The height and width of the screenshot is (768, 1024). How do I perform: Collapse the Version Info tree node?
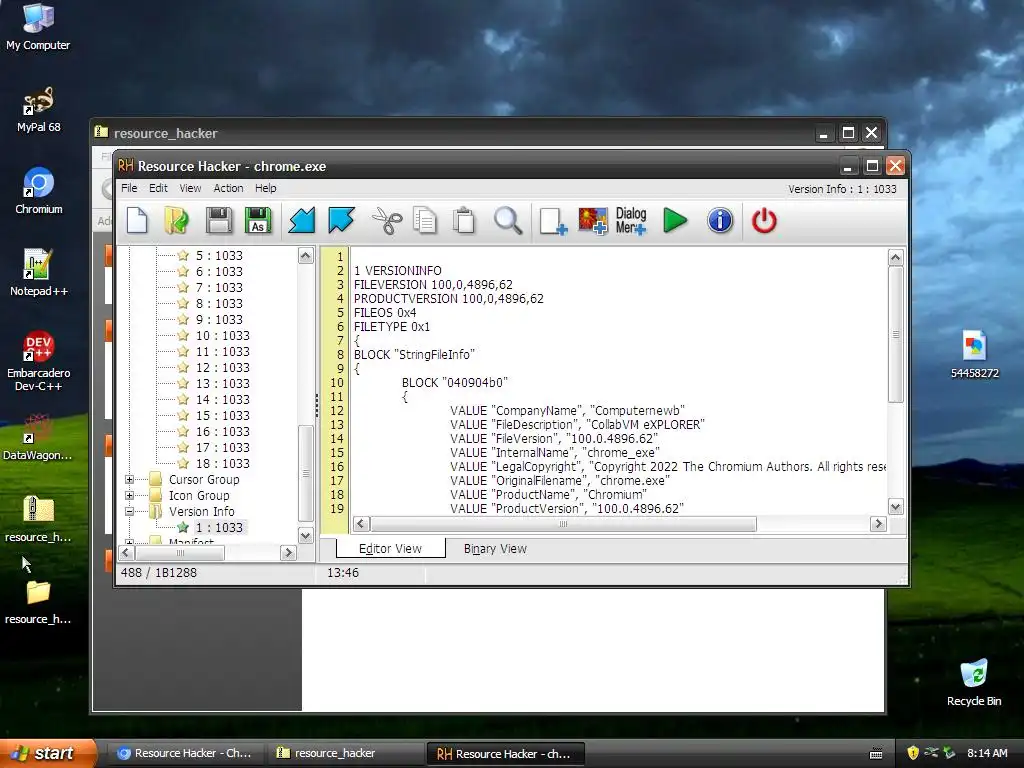click(x=129, y=511)
